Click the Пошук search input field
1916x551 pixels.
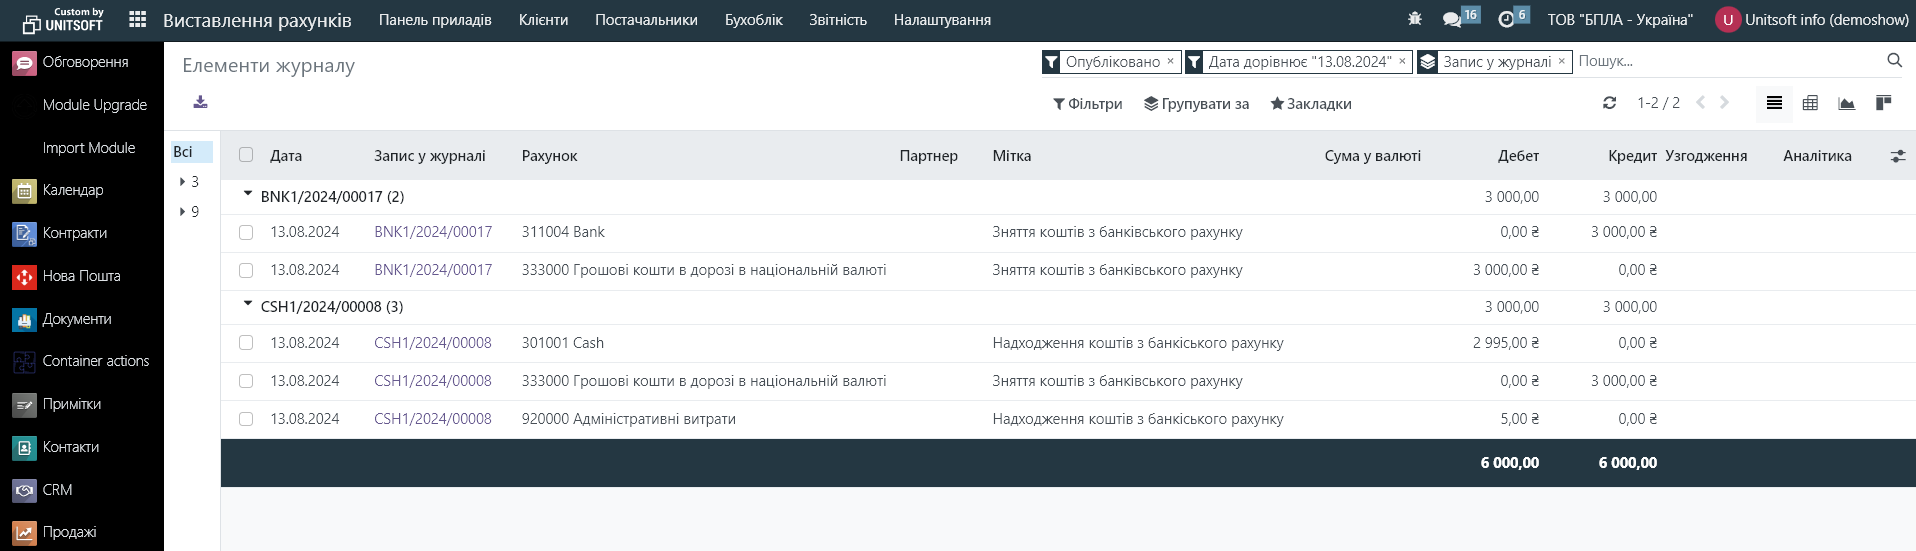click(1725, 61)
